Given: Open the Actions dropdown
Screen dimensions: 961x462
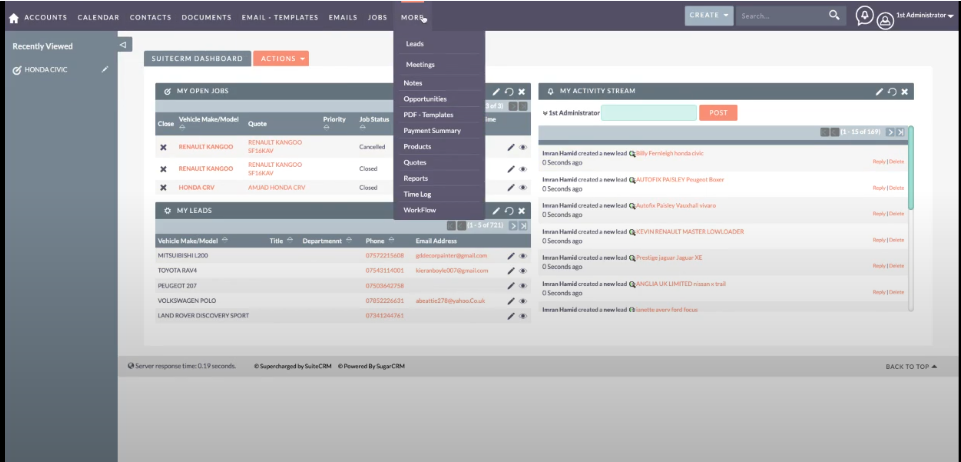Looking at the screenshot, I should (281, 59).
